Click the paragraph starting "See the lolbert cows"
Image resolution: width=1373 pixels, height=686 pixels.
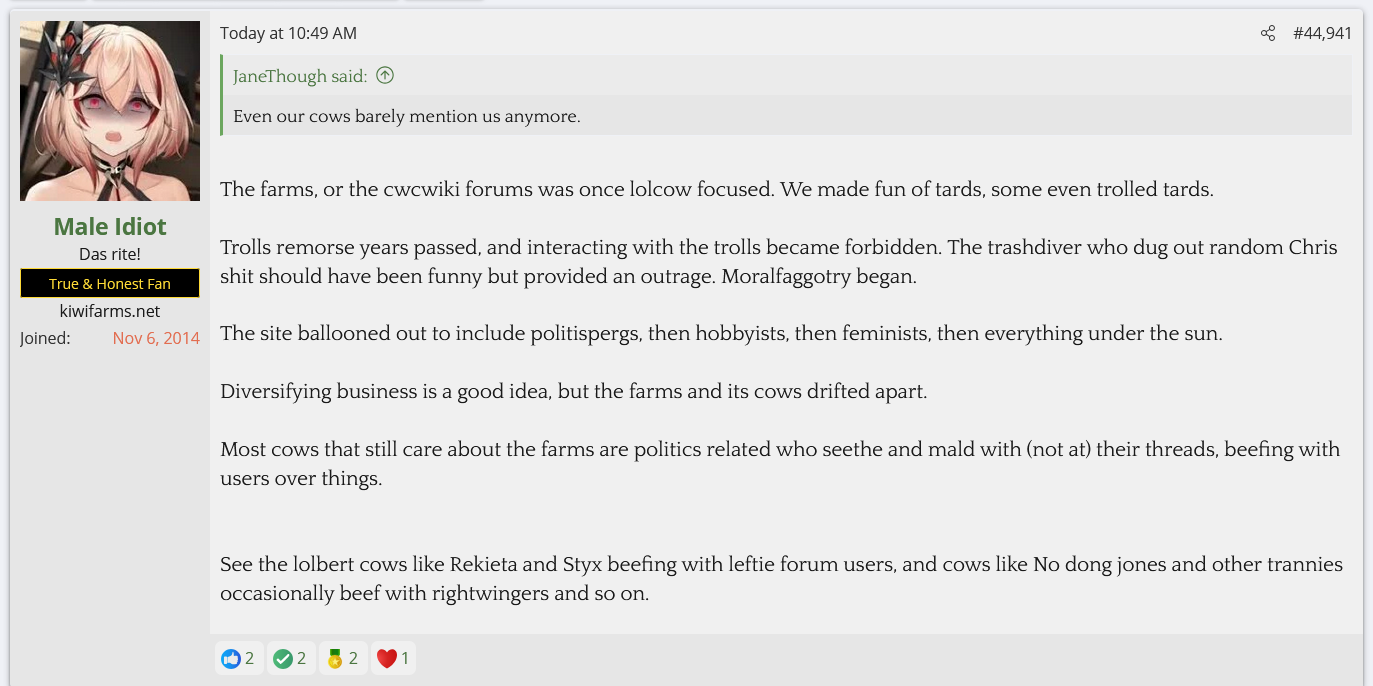(780, 579)
